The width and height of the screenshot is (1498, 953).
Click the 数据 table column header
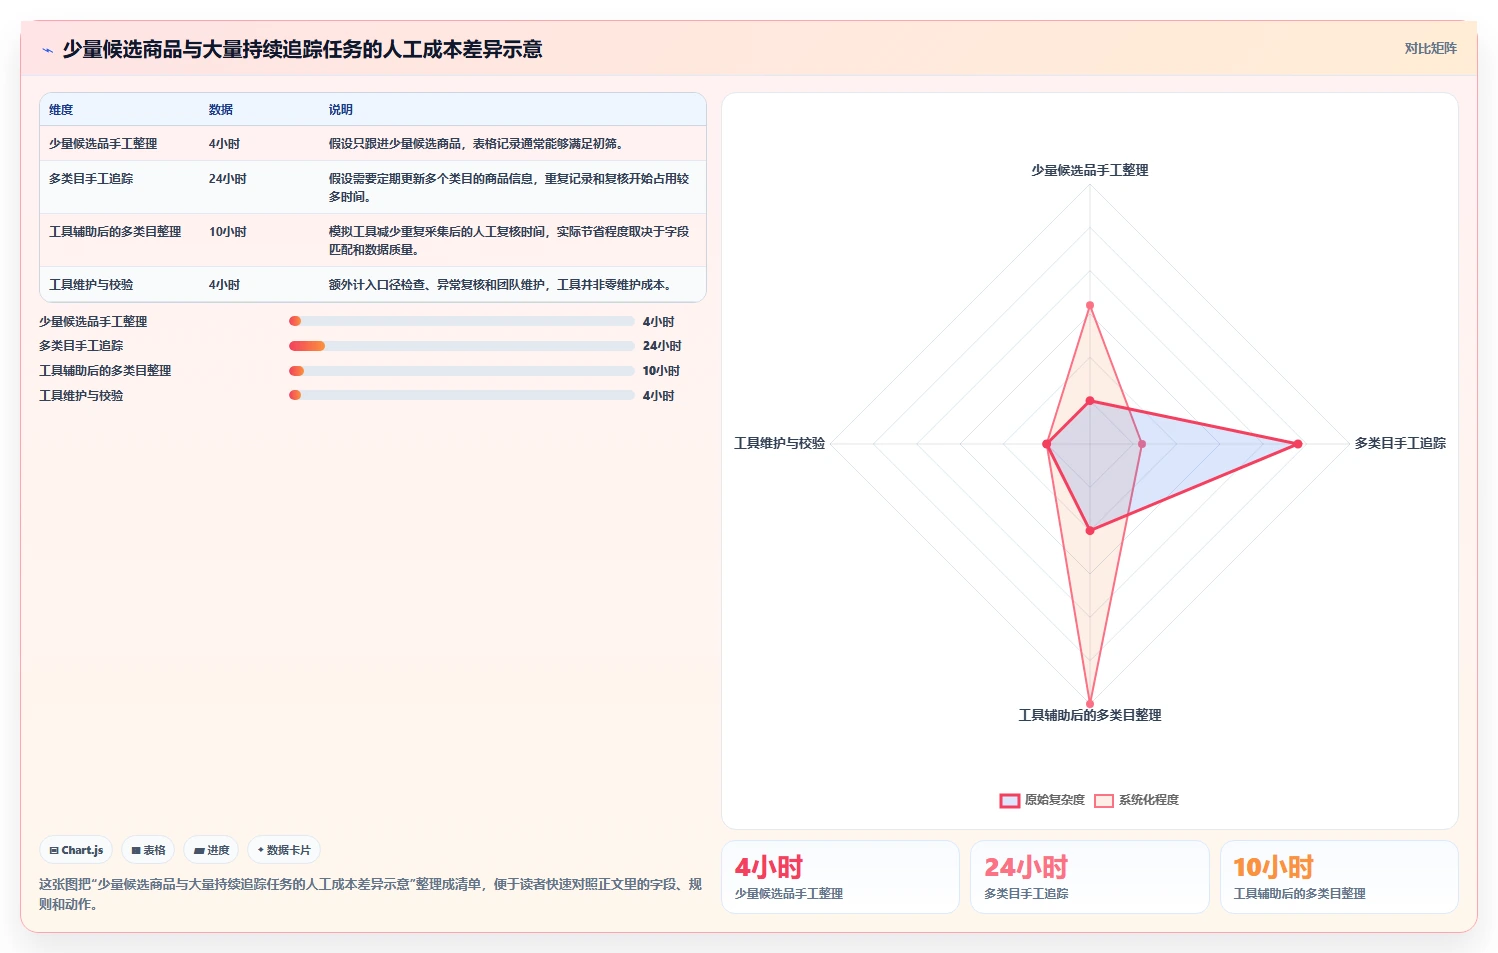221,110
